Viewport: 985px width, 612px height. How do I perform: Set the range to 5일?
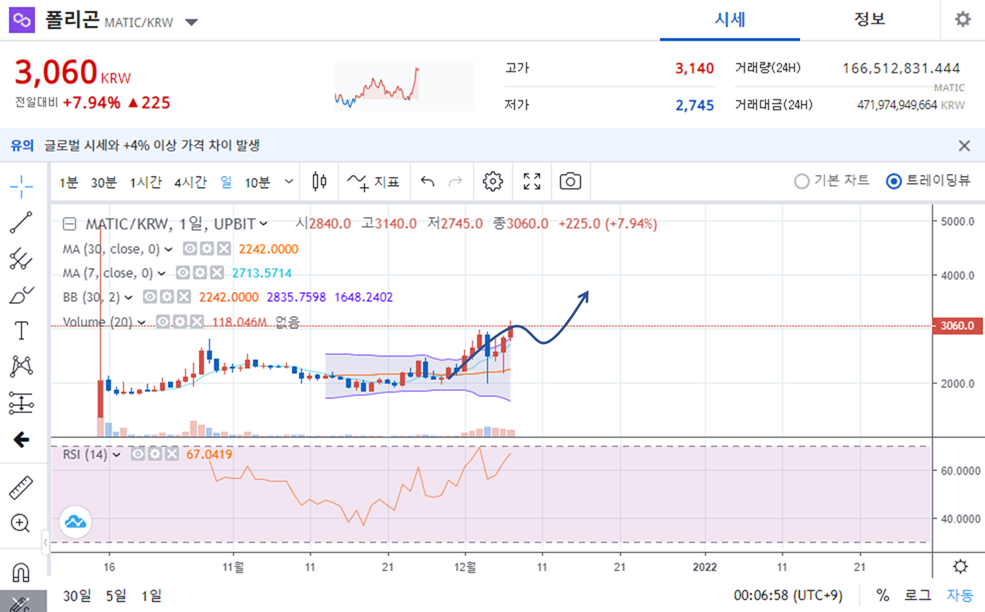pos(116,595)
